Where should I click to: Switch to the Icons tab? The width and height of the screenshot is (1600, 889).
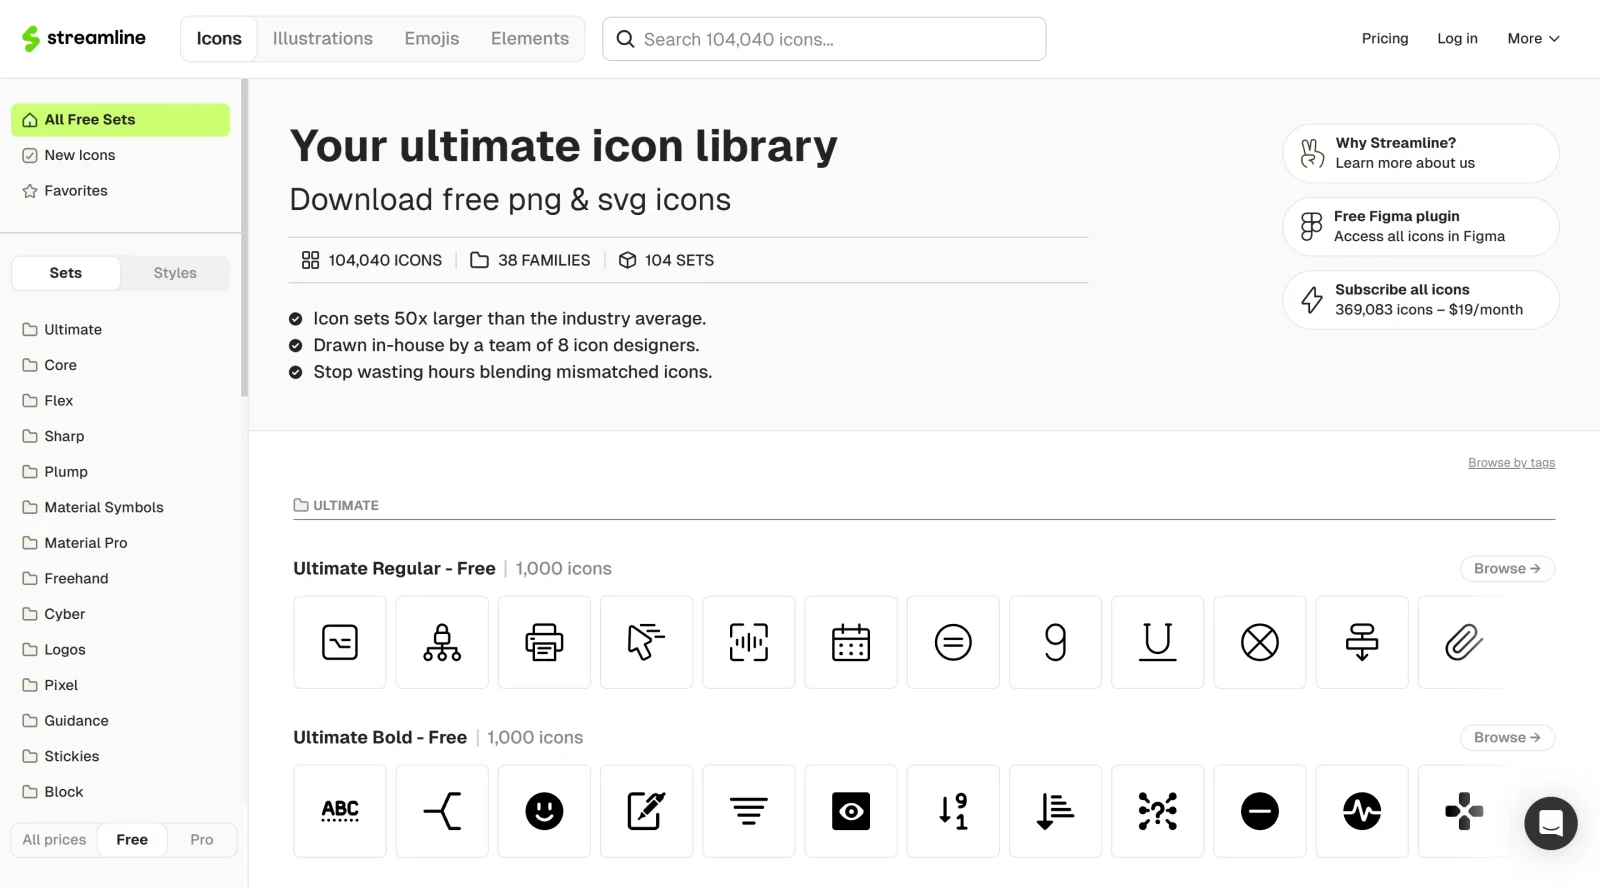[219, 39]
